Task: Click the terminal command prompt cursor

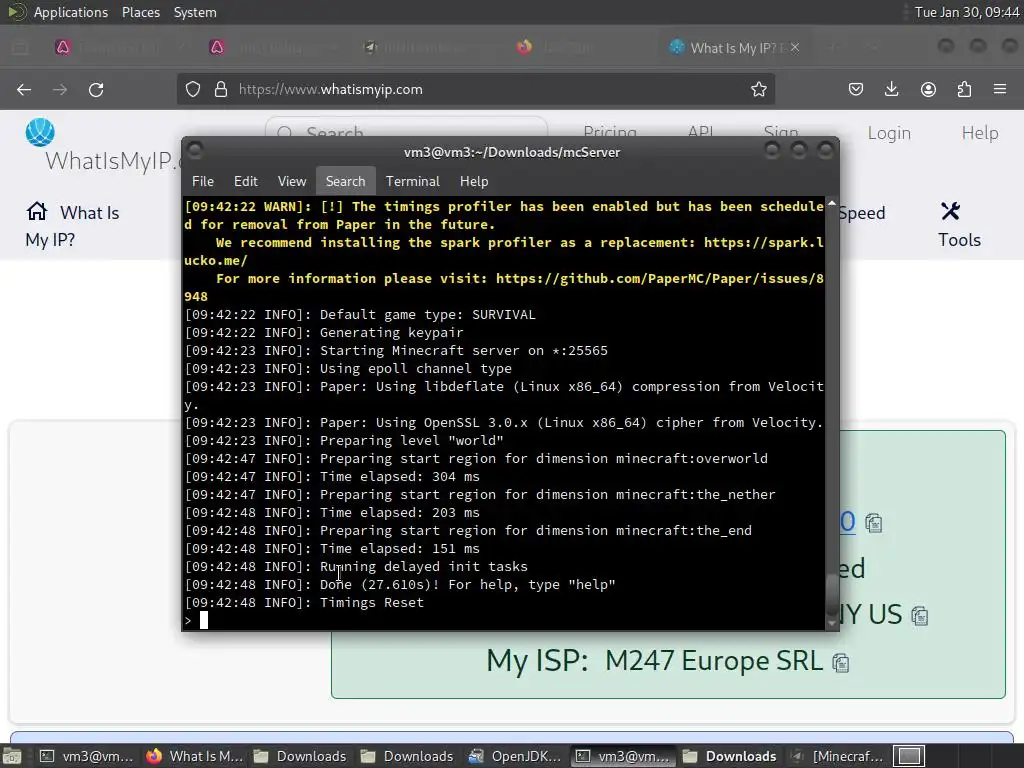Action: pos(204,620)
